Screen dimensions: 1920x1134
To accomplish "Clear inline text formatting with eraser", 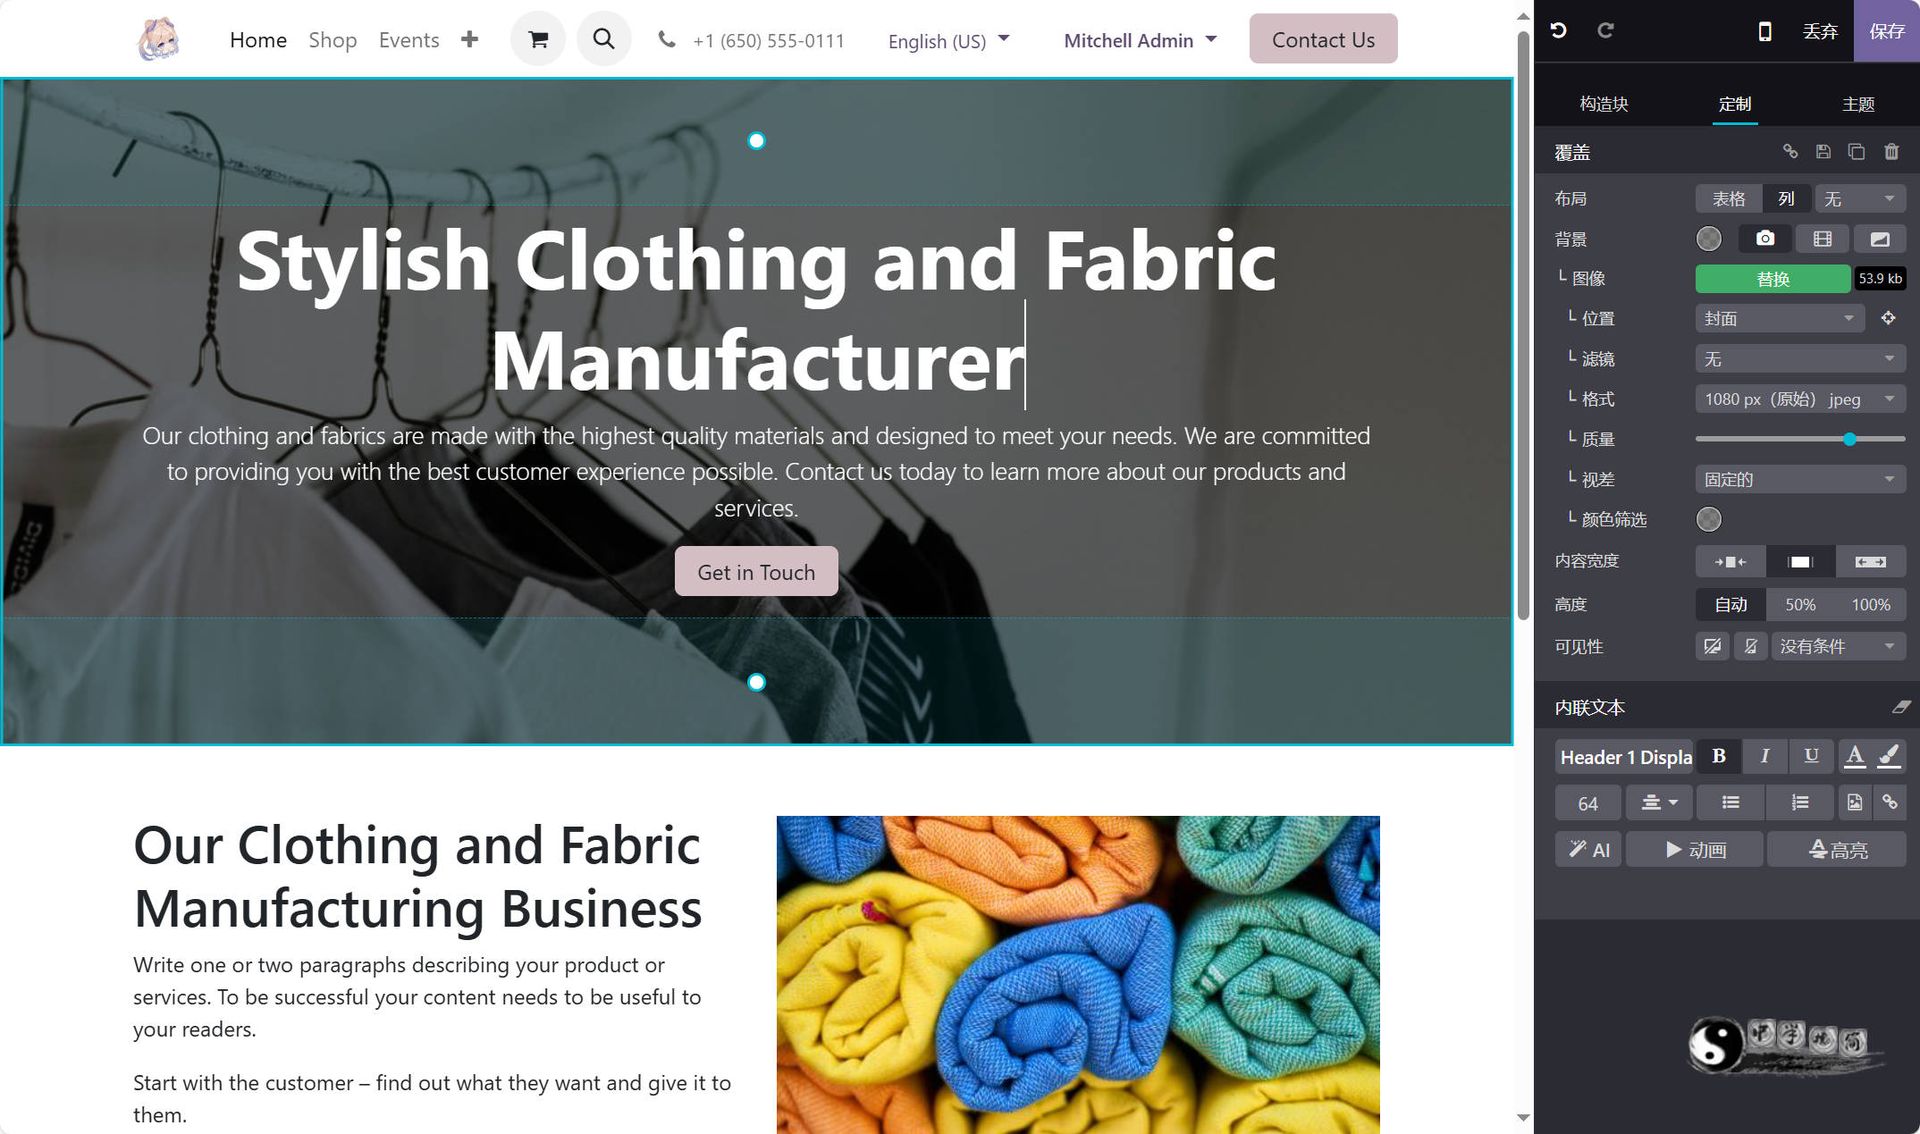I will 1900,707.
